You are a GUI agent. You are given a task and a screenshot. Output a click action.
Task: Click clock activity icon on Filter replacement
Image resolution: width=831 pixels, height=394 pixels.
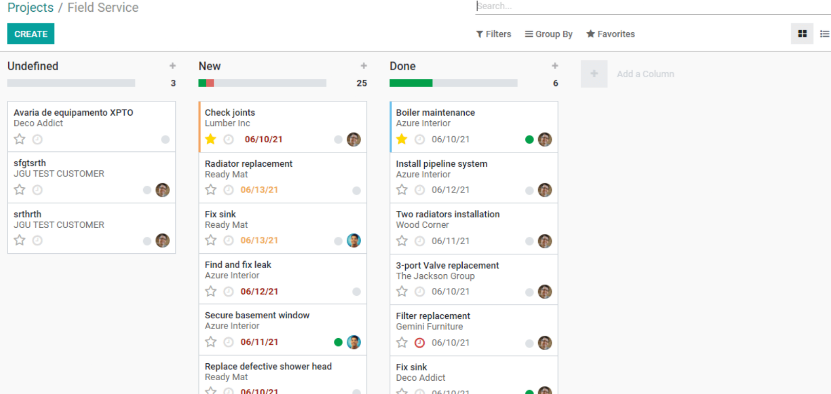tap(419, 343)
